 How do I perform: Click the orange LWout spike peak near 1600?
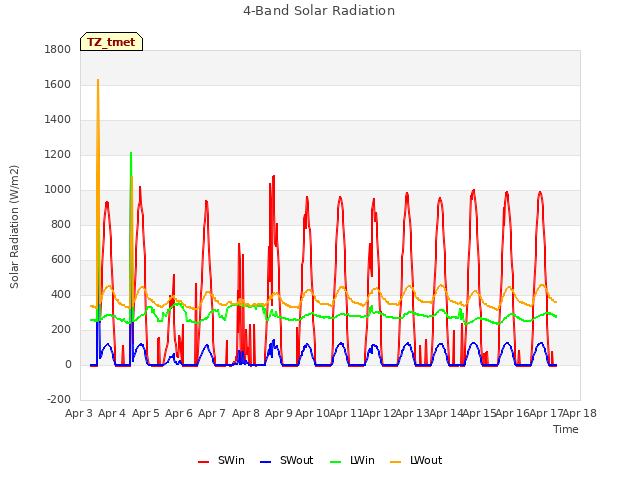click(x=98, y=80)
